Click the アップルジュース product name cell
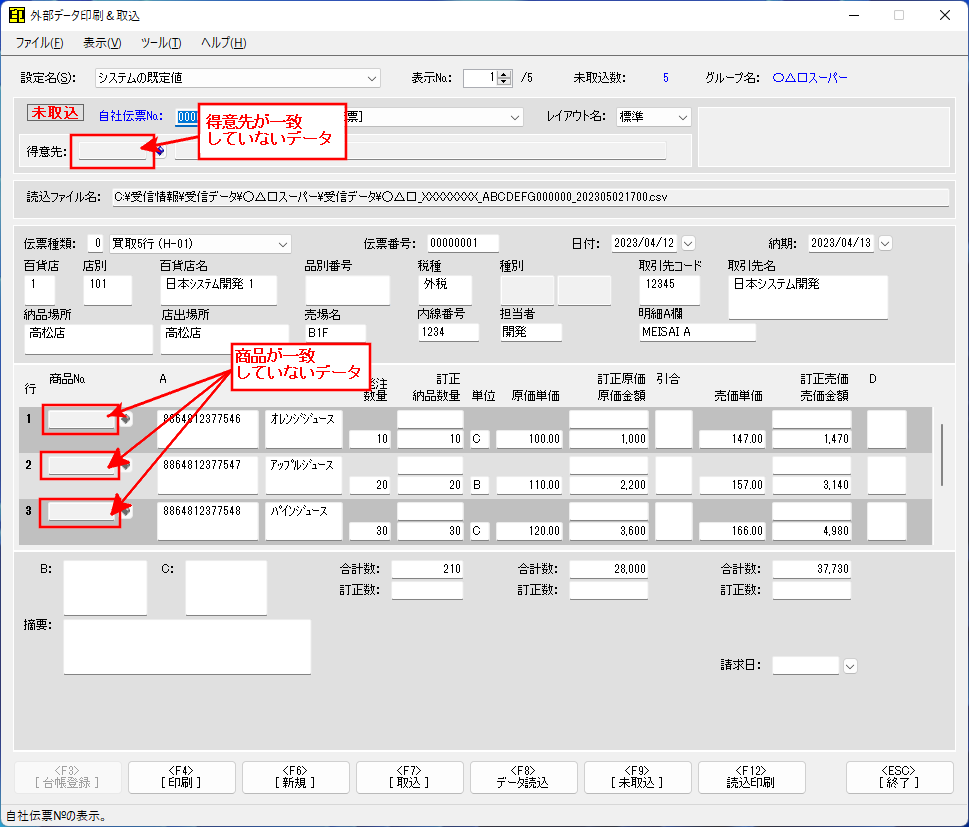 point(303,475)
